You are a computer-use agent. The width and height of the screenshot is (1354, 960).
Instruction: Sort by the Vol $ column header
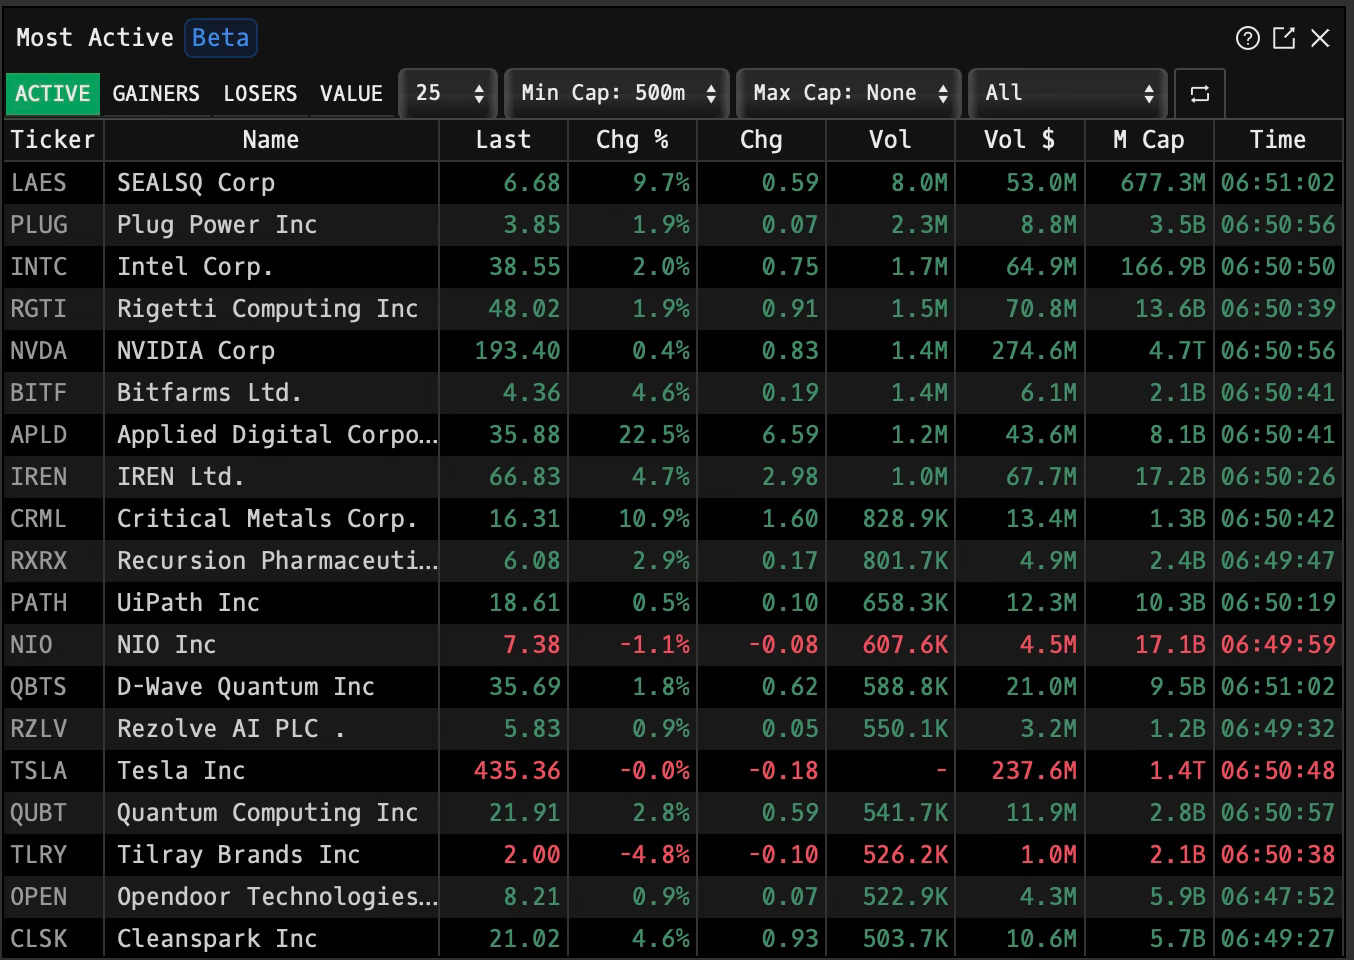point(1019,140)
